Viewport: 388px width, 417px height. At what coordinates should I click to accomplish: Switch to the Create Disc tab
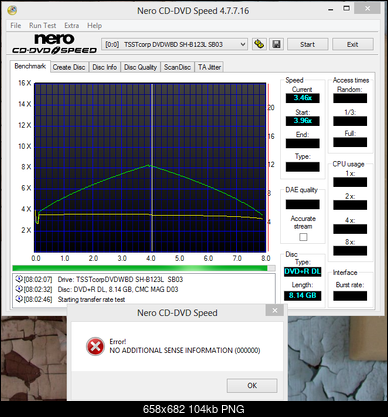coord(69,67)
